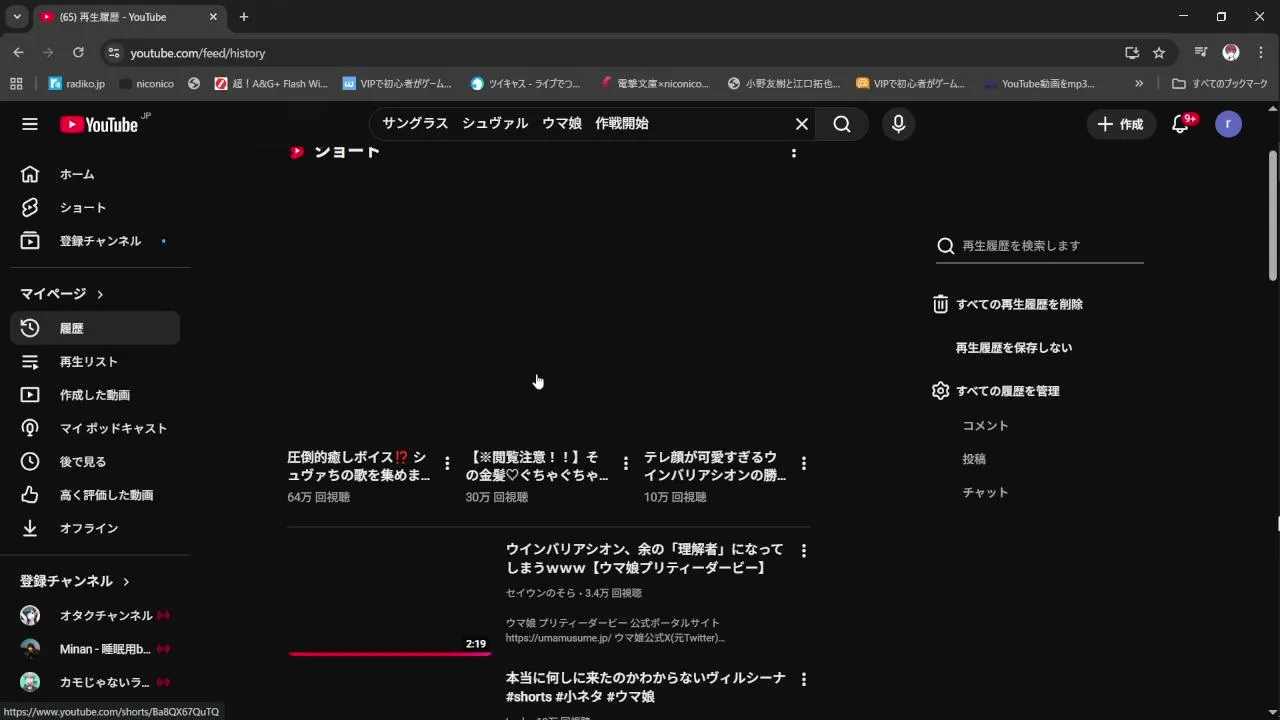Open the オタクチャンネル subscription
The image size is (1280, 720).
[x=95, y=615]
